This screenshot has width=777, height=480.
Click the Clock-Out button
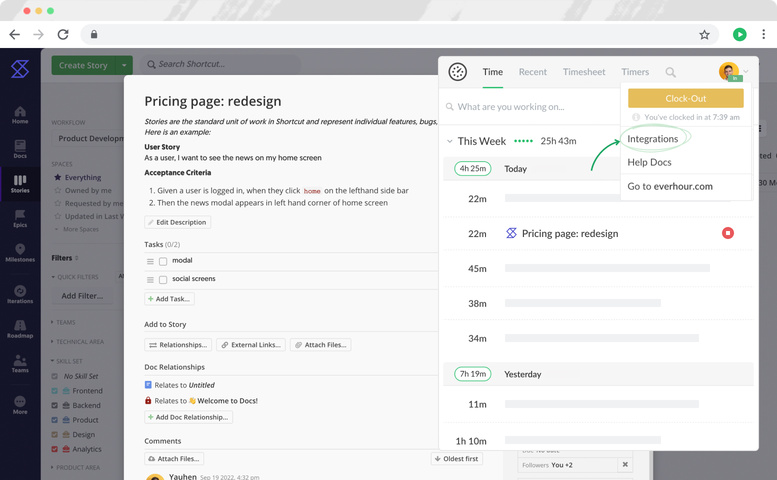tap(686, 98)
